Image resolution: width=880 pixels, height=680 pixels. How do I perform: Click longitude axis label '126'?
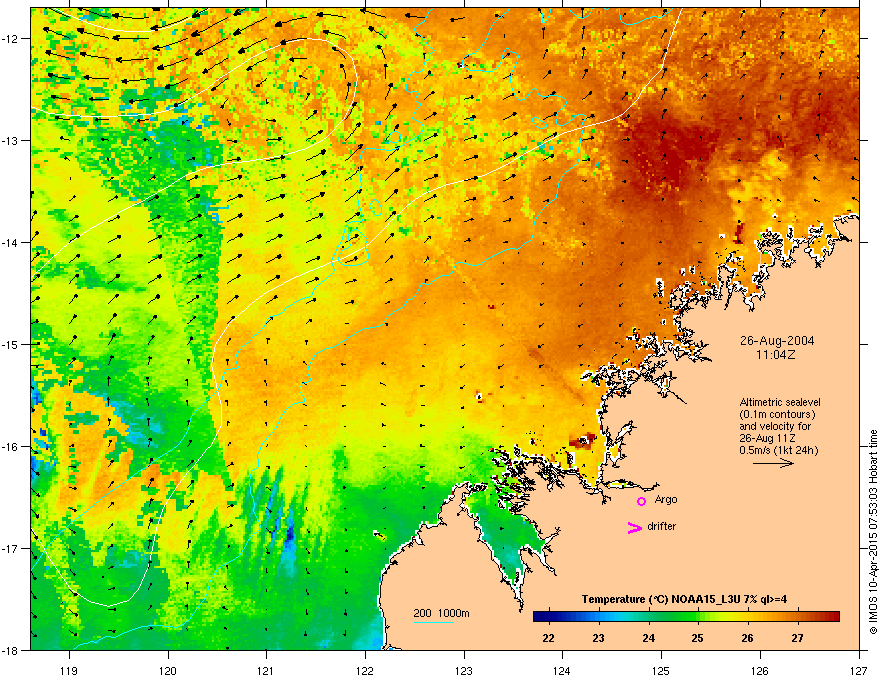click(x=760, y=670)
